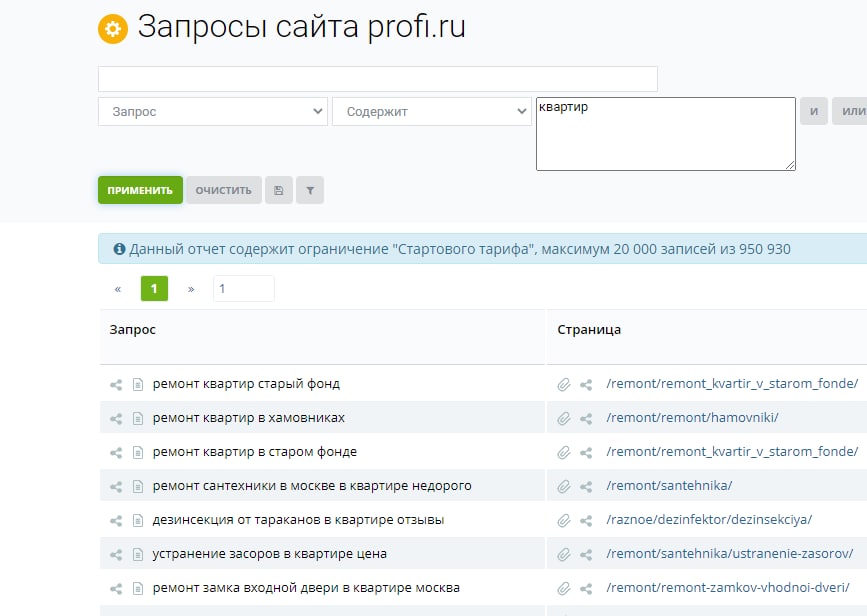Open link /remont/remont-zamkov-vhodnoi-dveri/

click(728, 588)
